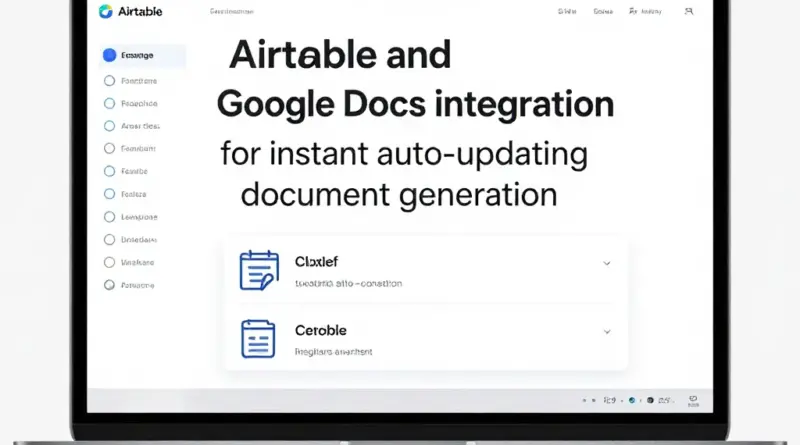Select the radio button beside Mraskare
This screenshot has height=445, width=800.
(109, 262)
